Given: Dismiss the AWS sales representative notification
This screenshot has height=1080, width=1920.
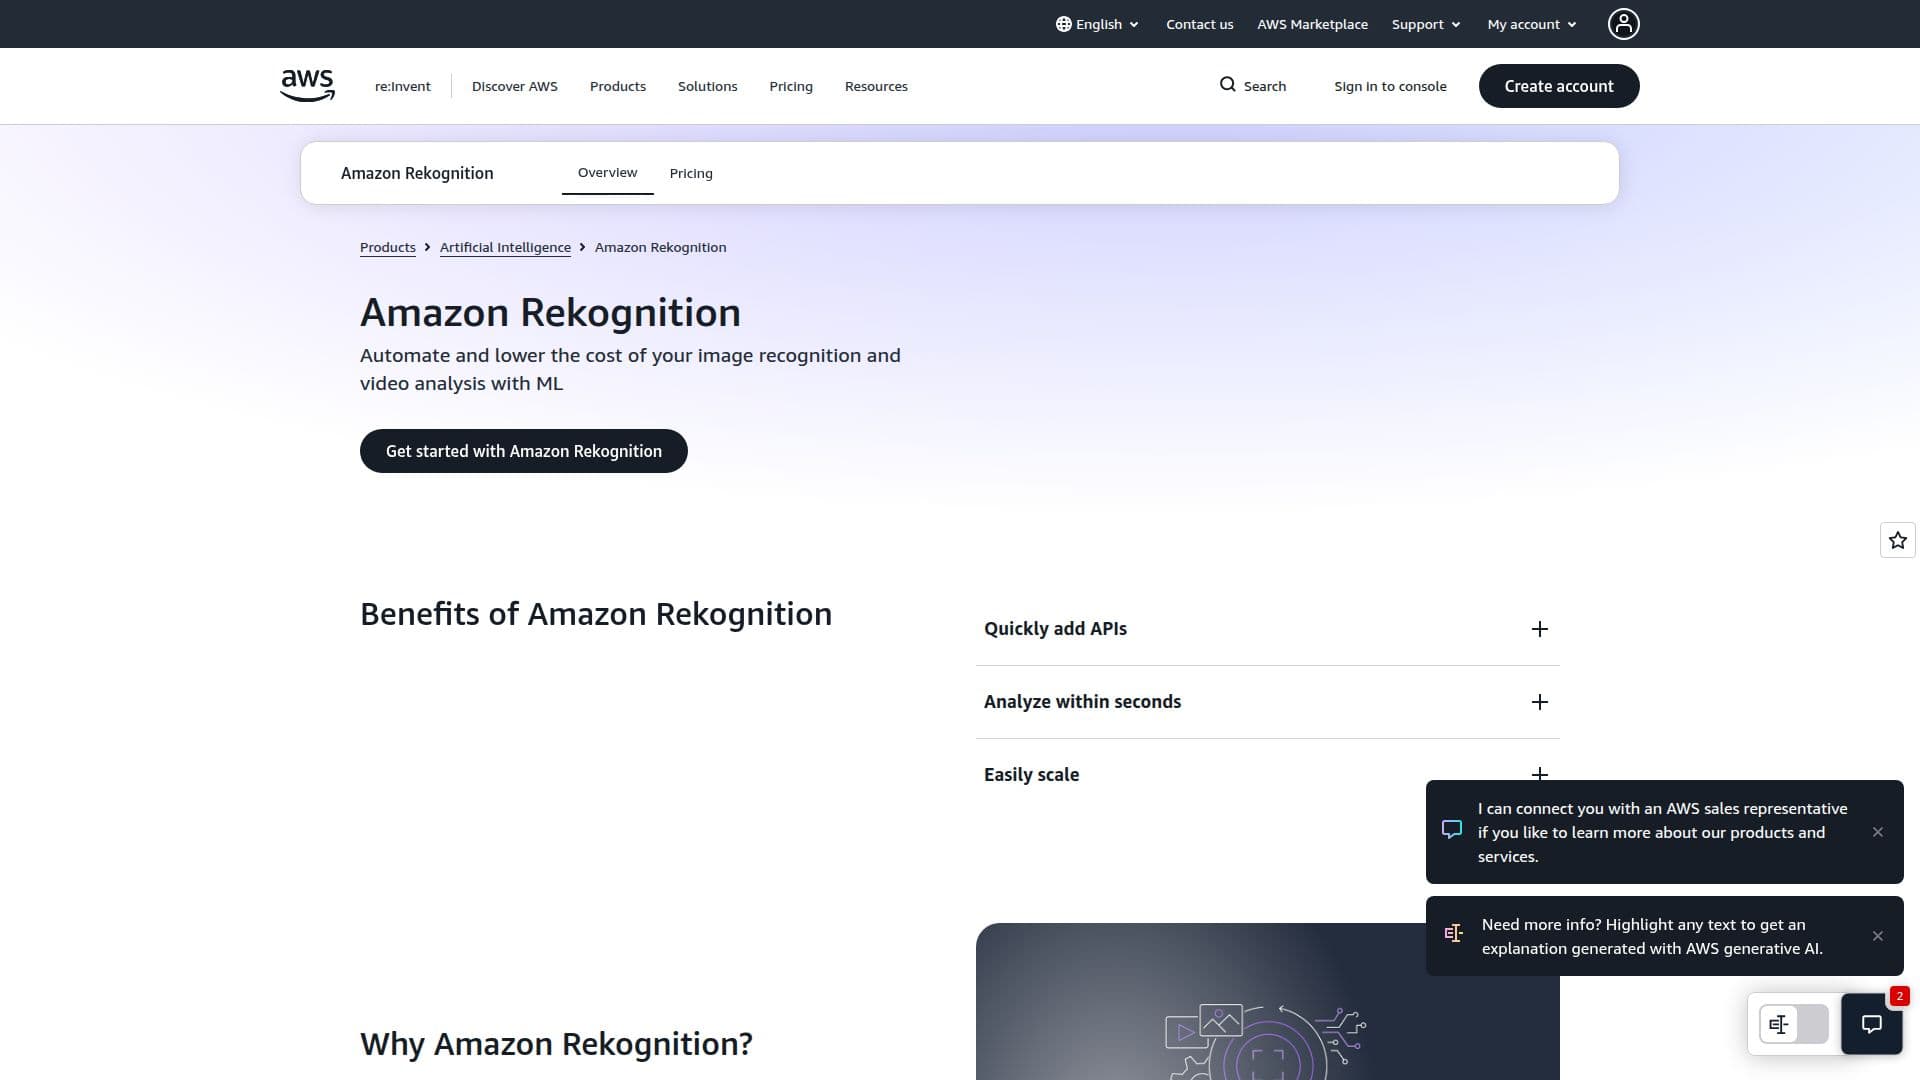Looking at the screenshot, I should [x=1877, y=832].
